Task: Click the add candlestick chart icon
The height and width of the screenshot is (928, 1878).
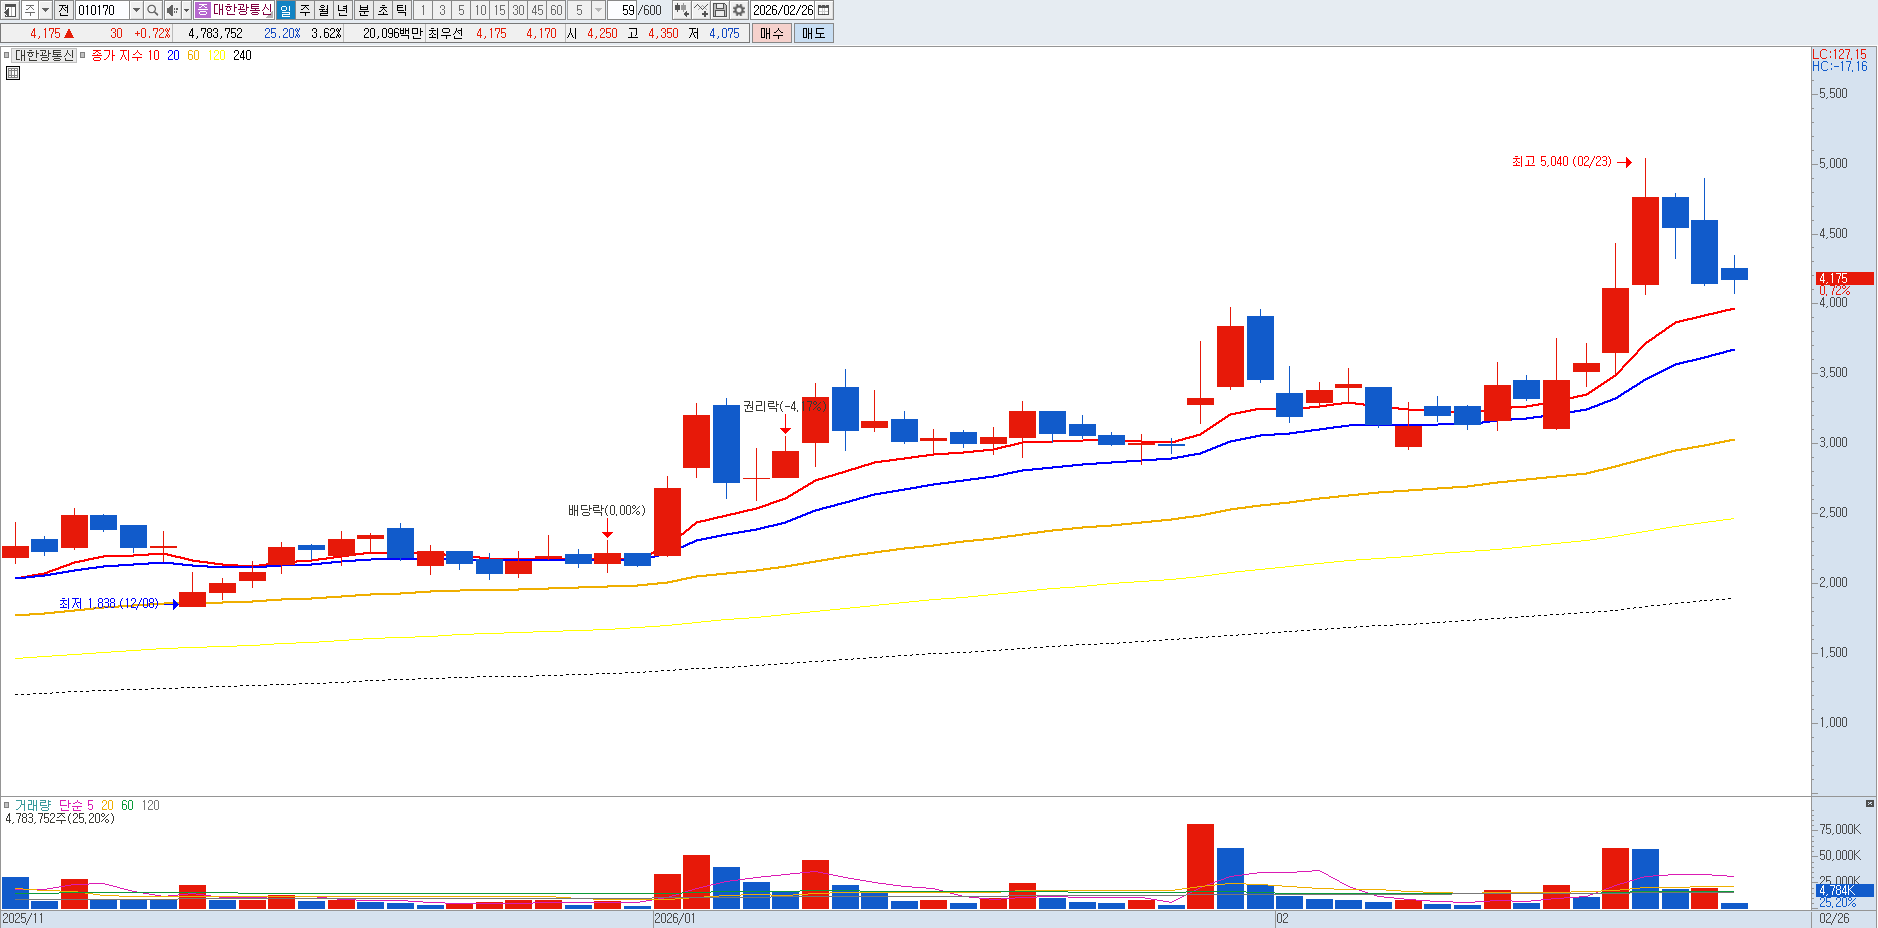Action: pyautogui.click(x=681, y=10)
